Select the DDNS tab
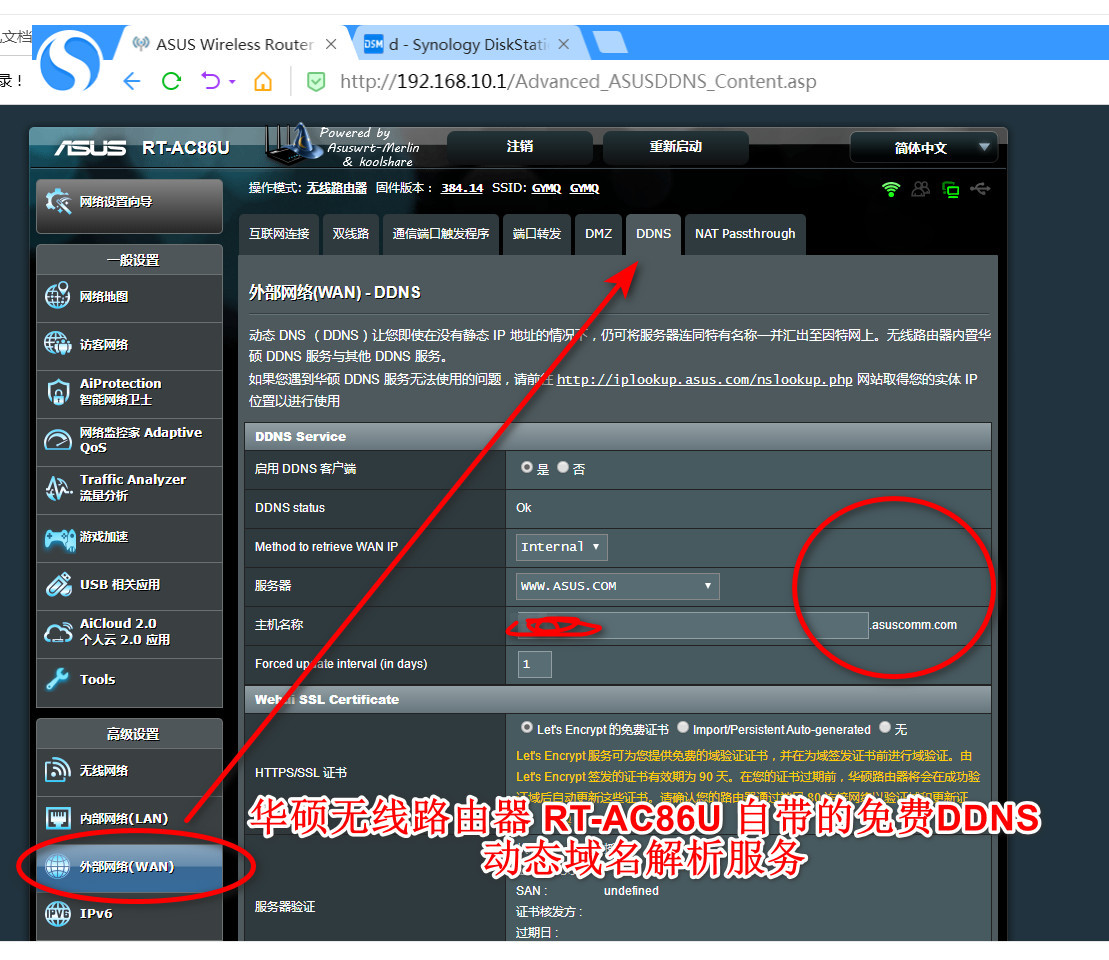Viewport: 1109px width, 960px height. [654, 234]
